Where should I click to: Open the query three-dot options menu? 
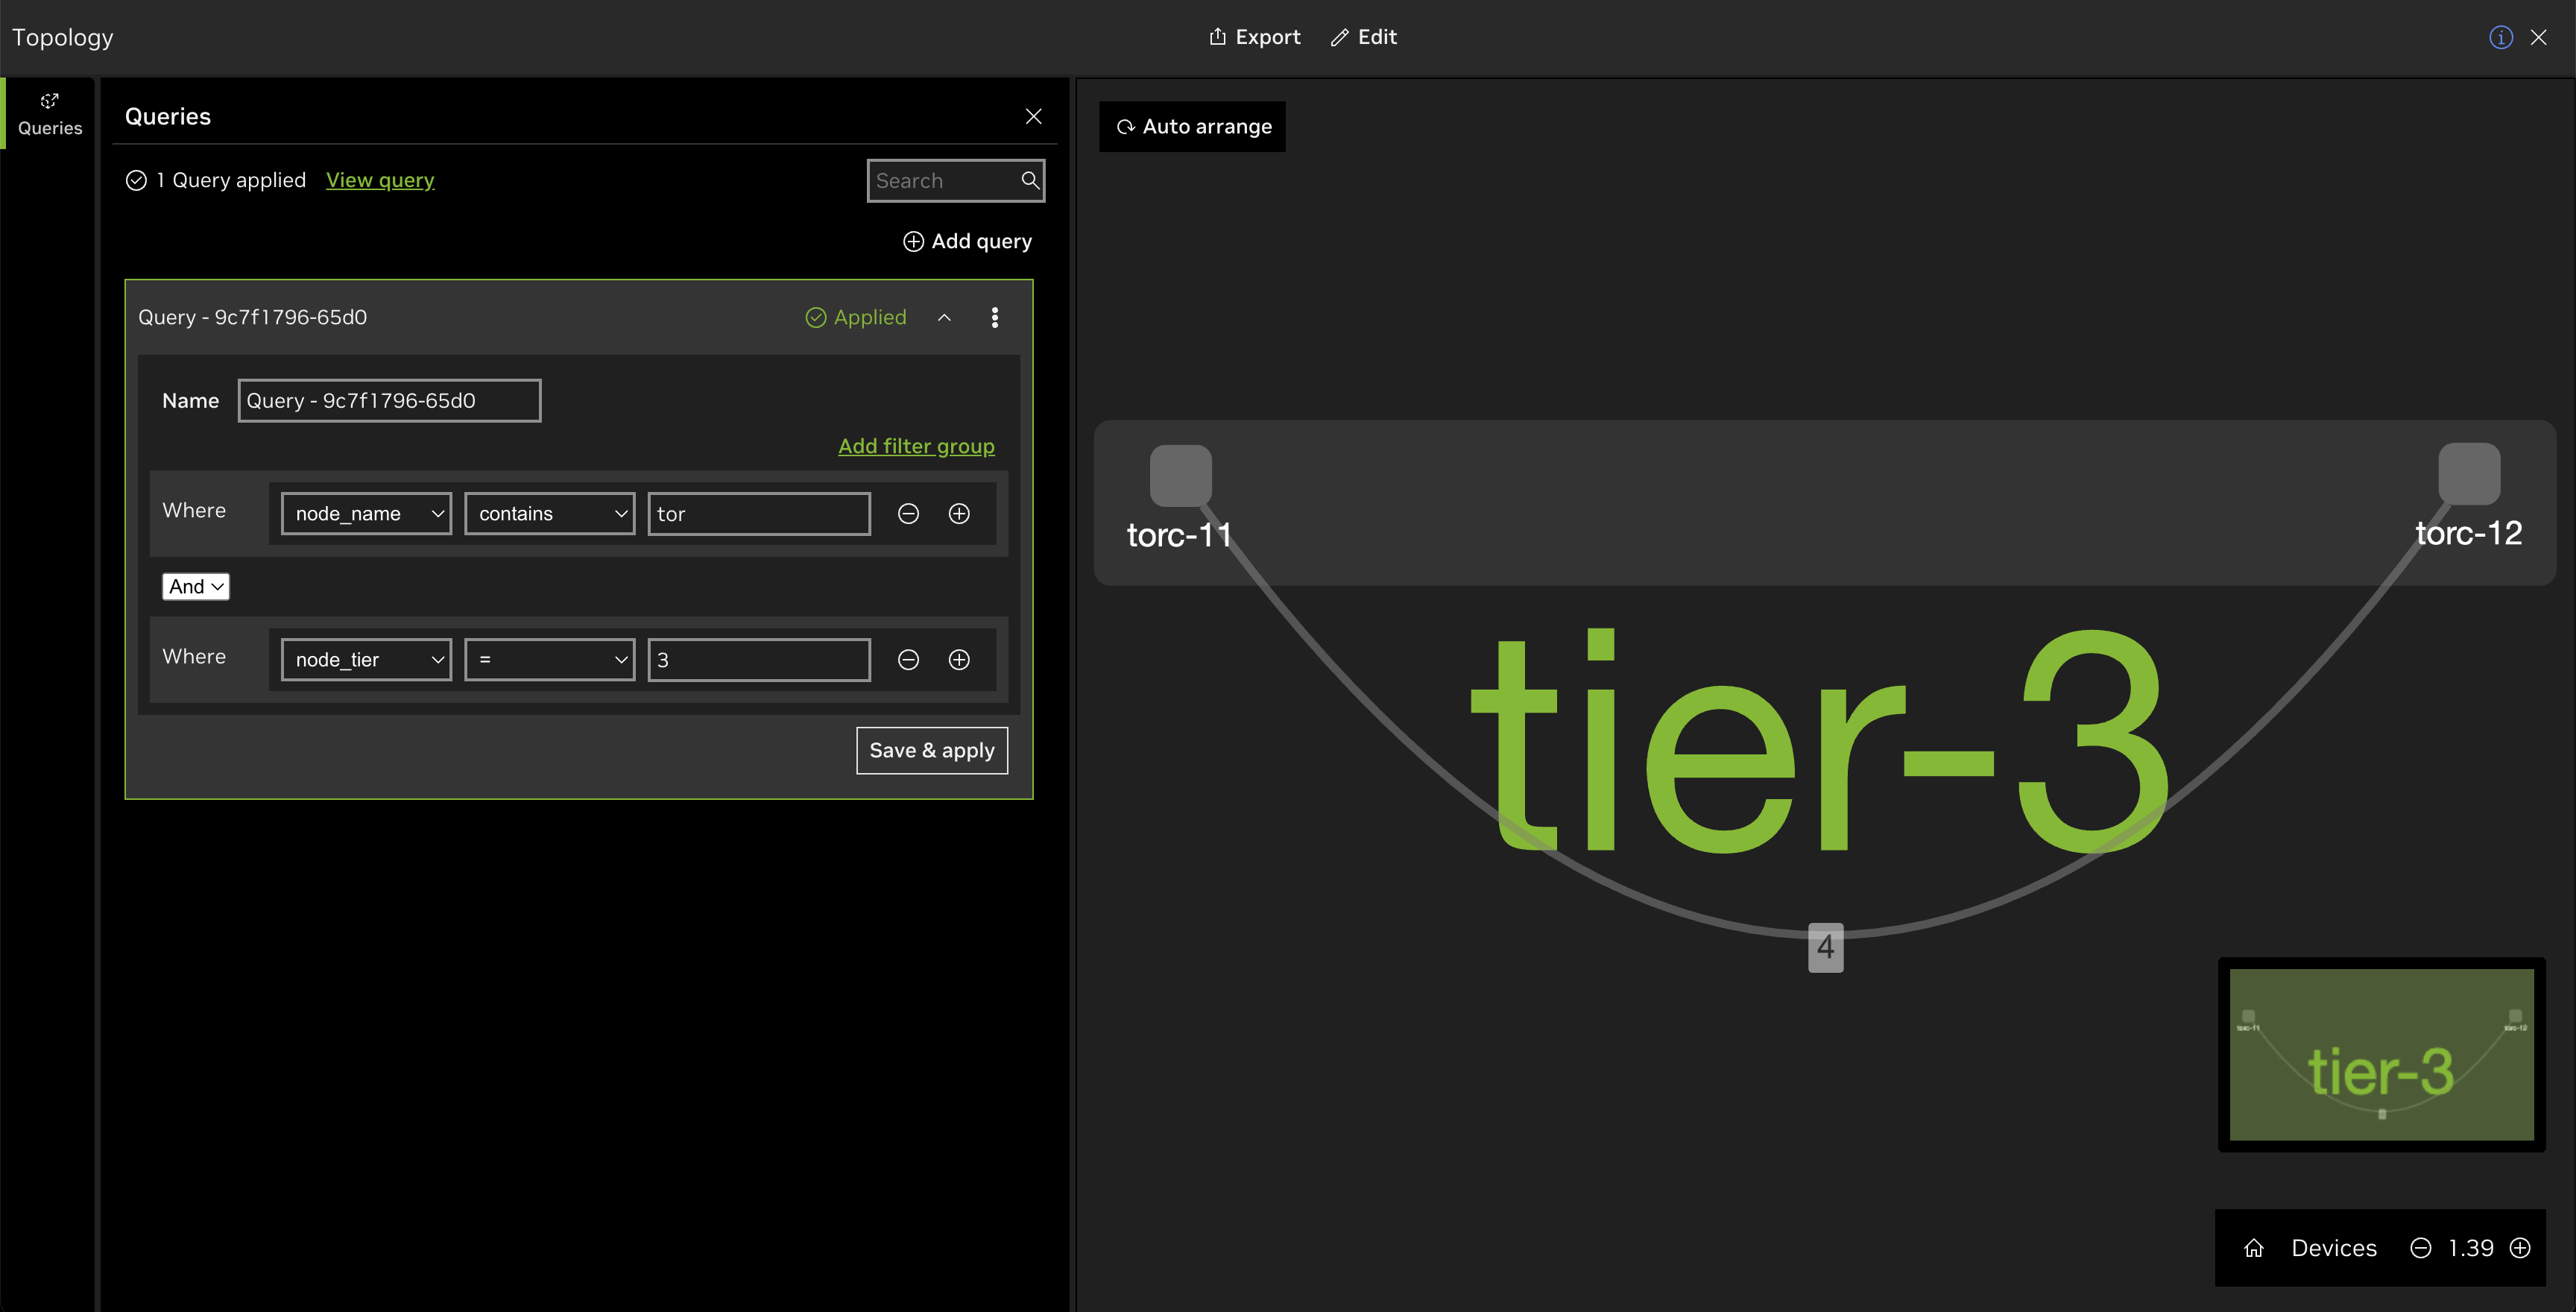(x=994, y=317)
